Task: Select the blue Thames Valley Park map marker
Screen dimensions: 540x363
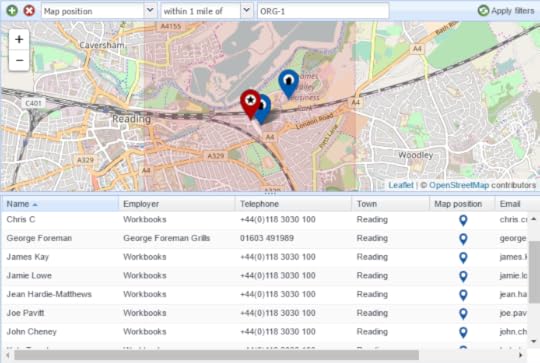Action: click(x=288, y=84)
